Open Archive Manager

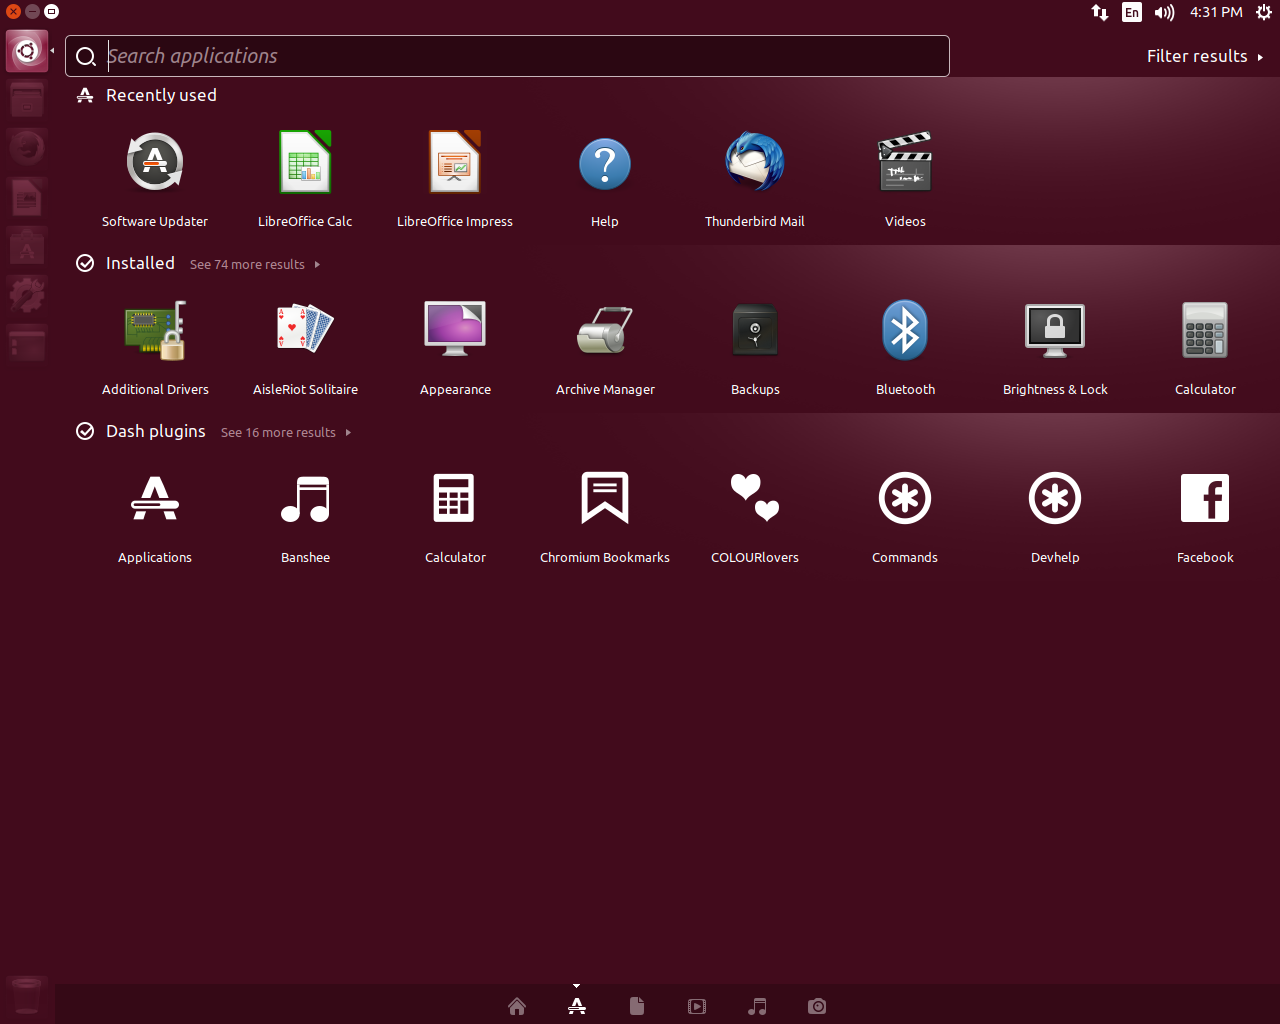605,346
